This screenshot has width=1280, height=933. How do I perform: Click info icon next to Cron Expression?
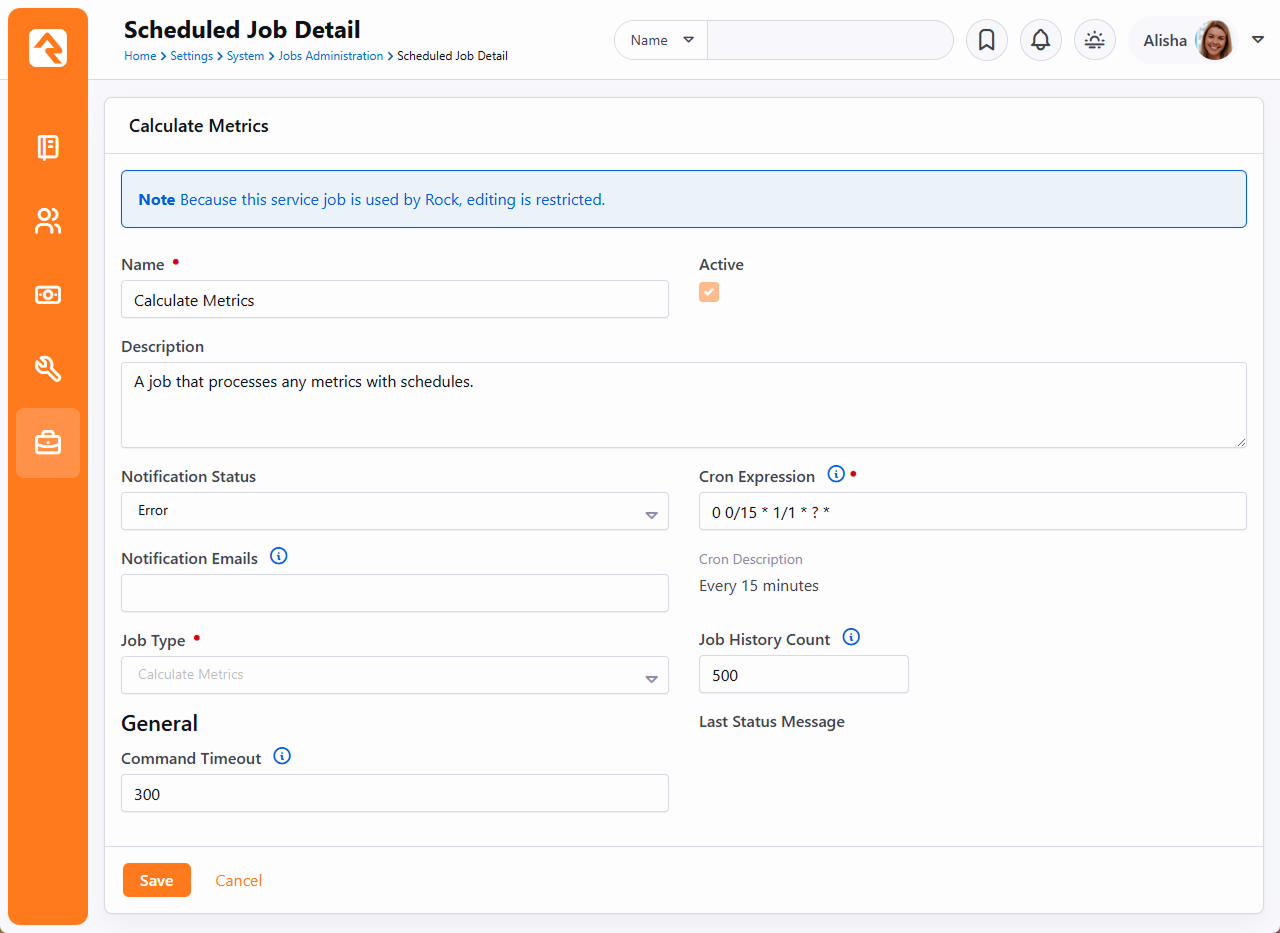[836, 474]
